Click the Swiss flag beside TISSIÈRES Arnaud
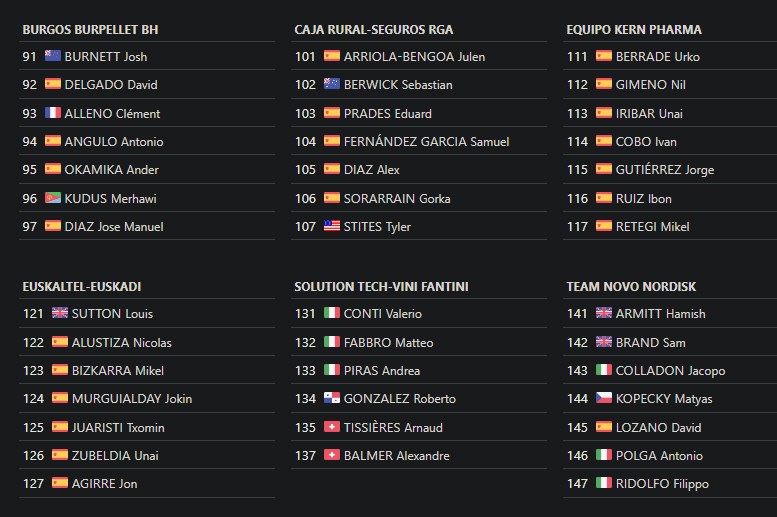 coord(332,427)
